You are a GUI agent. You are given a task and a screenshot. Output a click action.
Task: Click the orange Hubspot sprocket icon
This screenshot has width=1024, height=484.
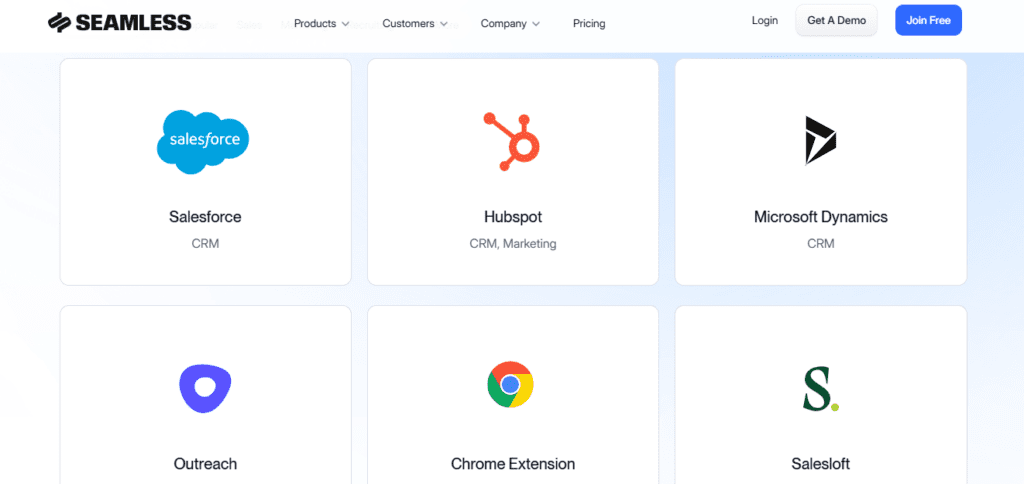coord(512,138)
